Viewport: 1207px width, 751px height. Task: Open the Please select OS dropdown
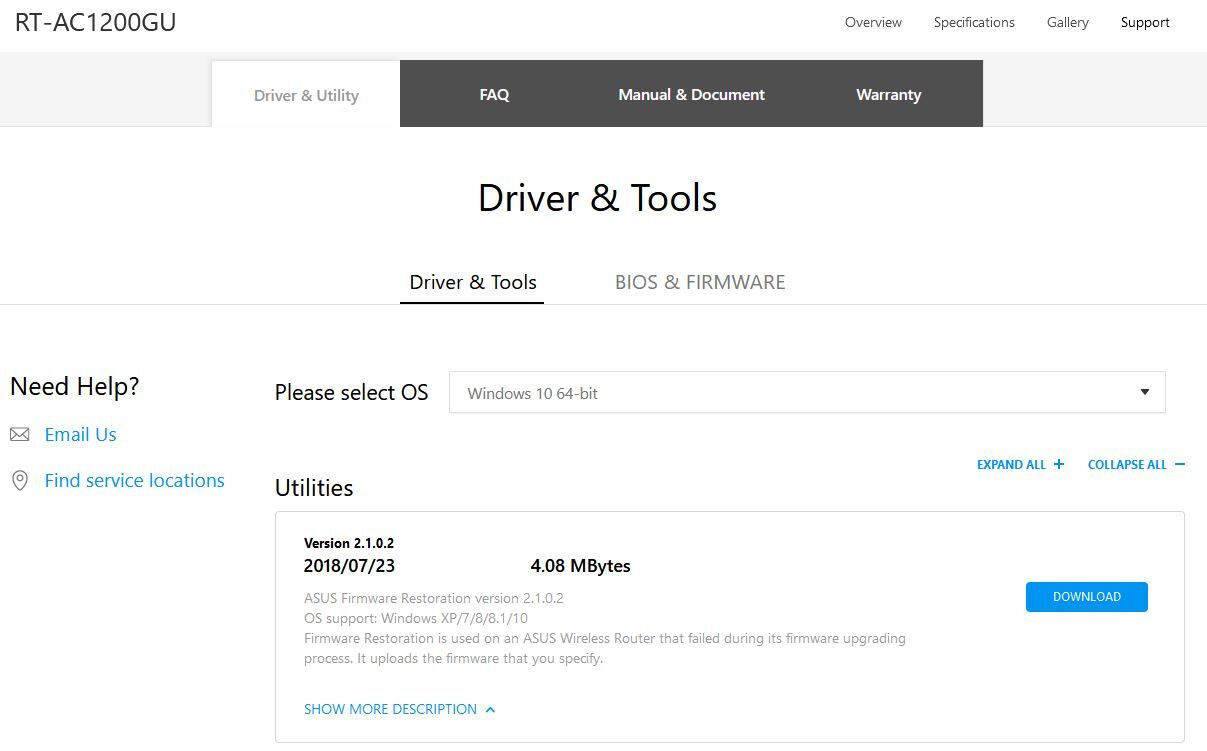807,393
